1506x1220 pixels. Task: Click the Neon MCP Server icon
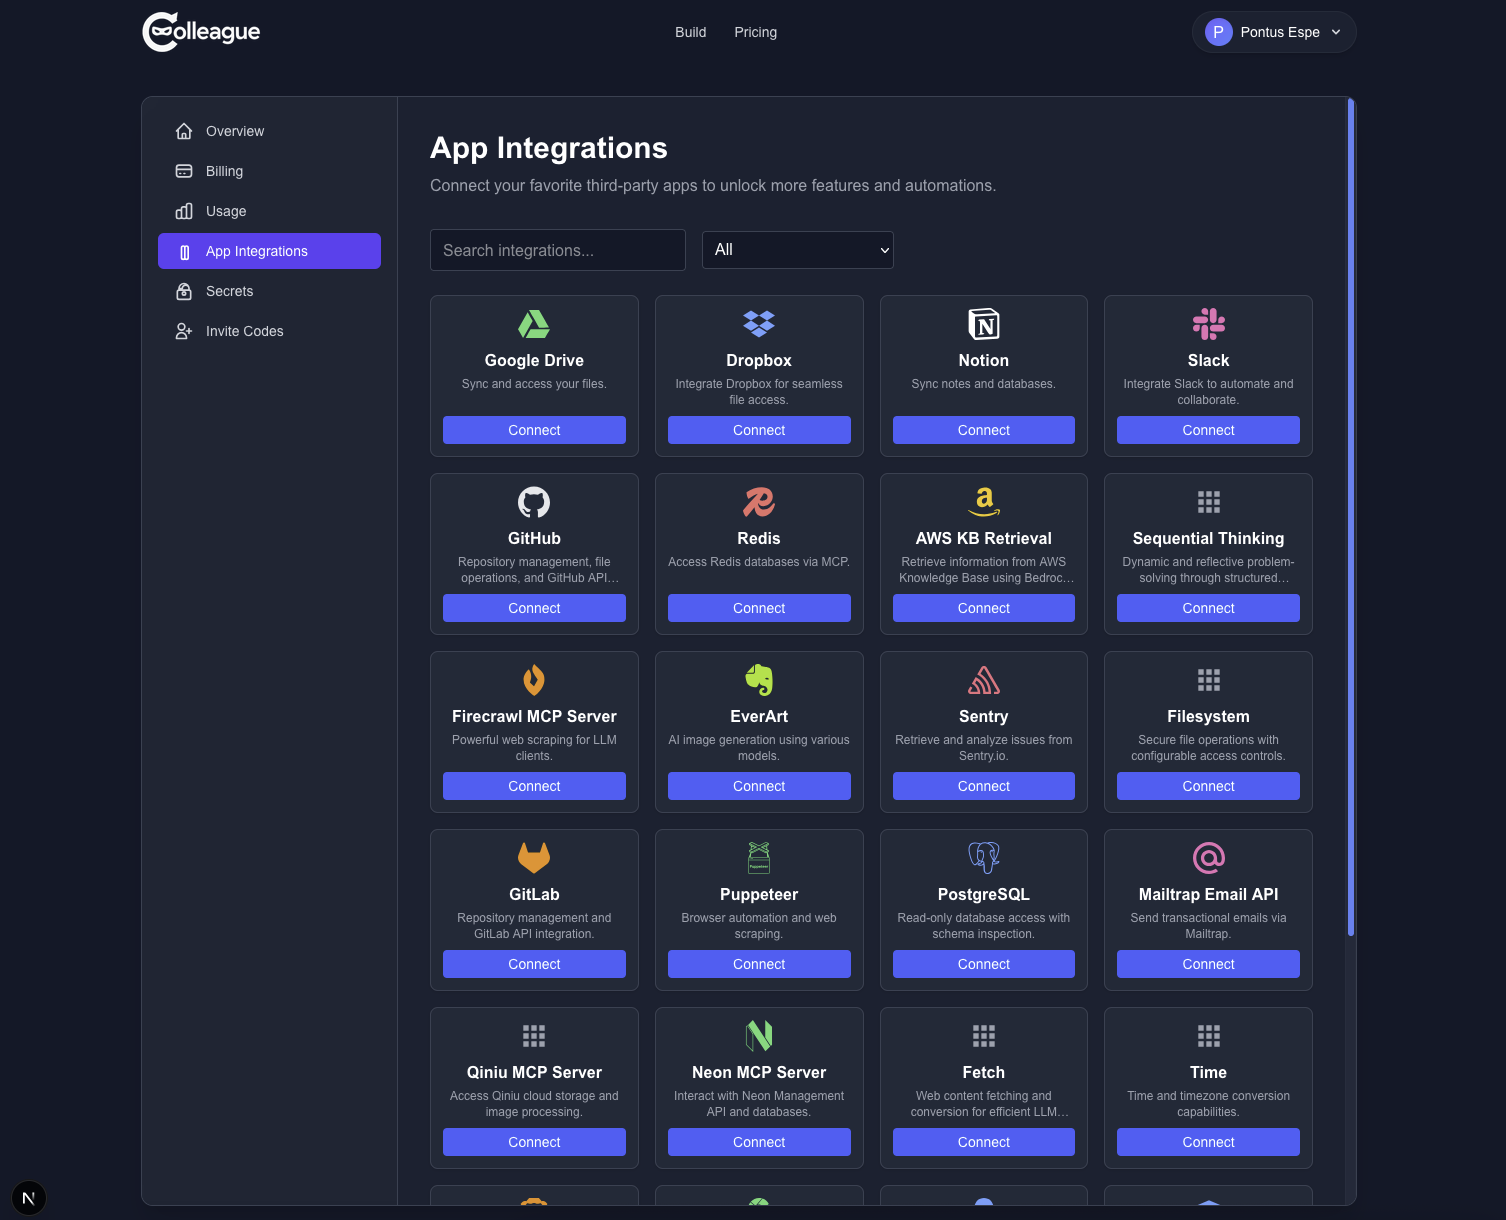[759, 1036]
